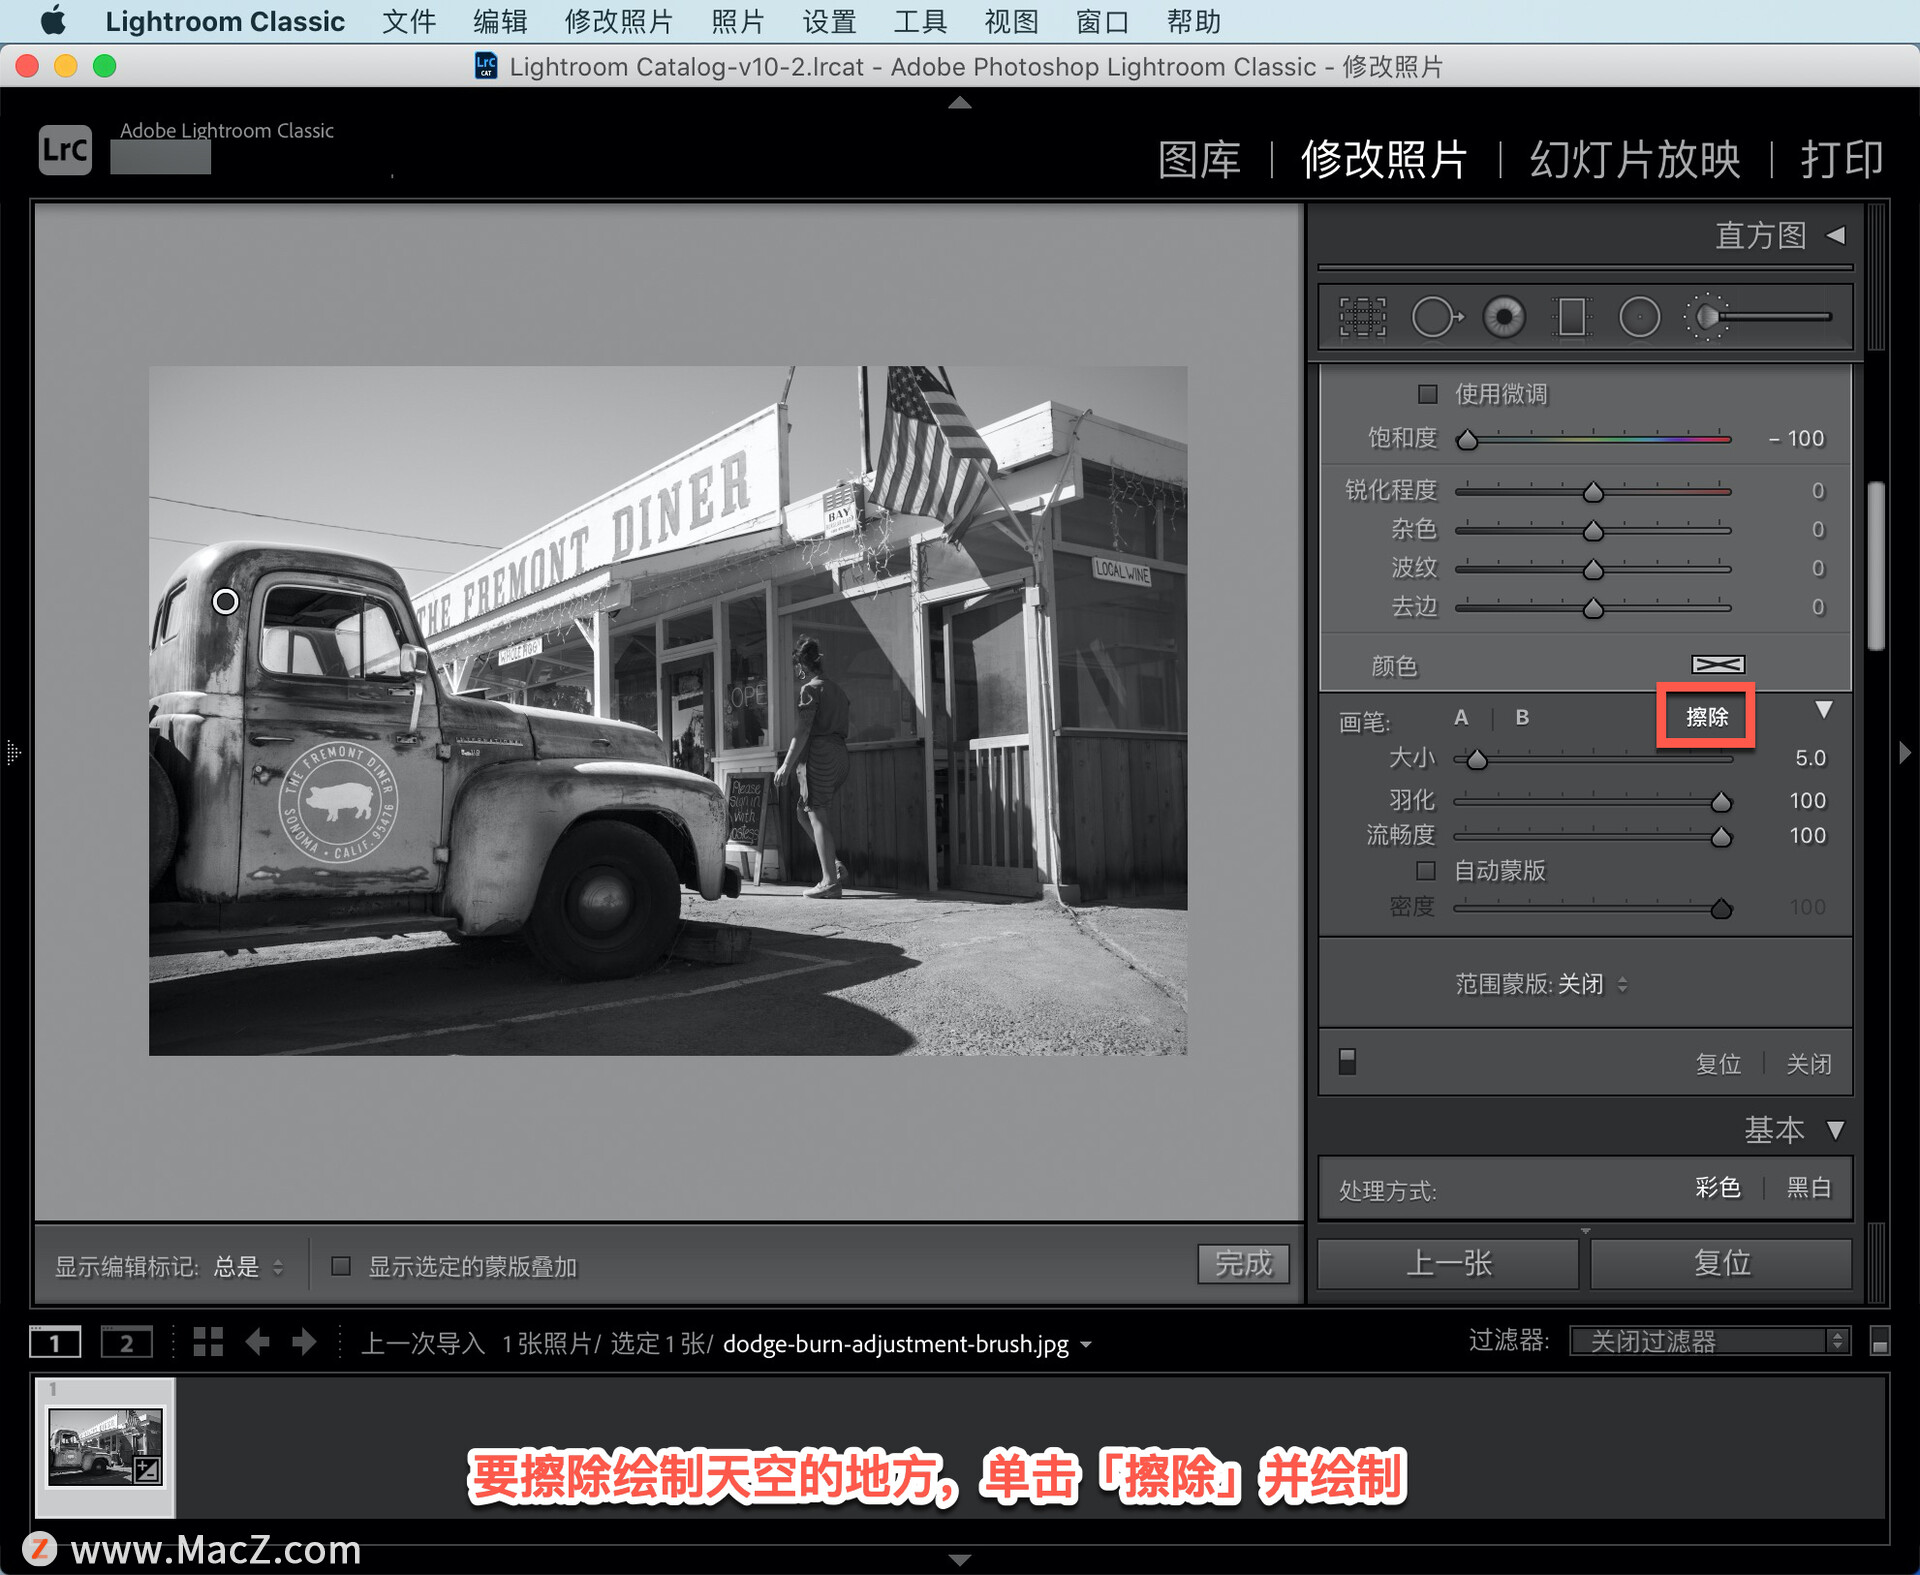Viewport: 1920px width, 1575px height.
Task: Open the 修改照片 menu
Action: coord(619,21)
